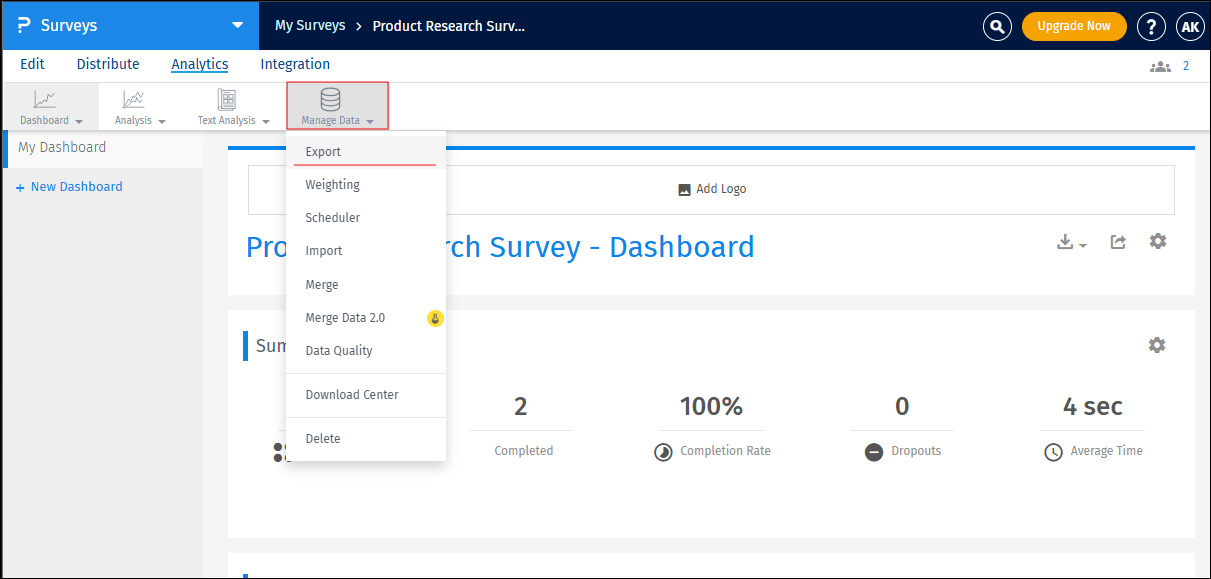Image resolution: width=1211 pixels, height=579 pixels.
Task: Open the Summary section settings gear
Action: pyautogui.click(x=1157, y=344)
